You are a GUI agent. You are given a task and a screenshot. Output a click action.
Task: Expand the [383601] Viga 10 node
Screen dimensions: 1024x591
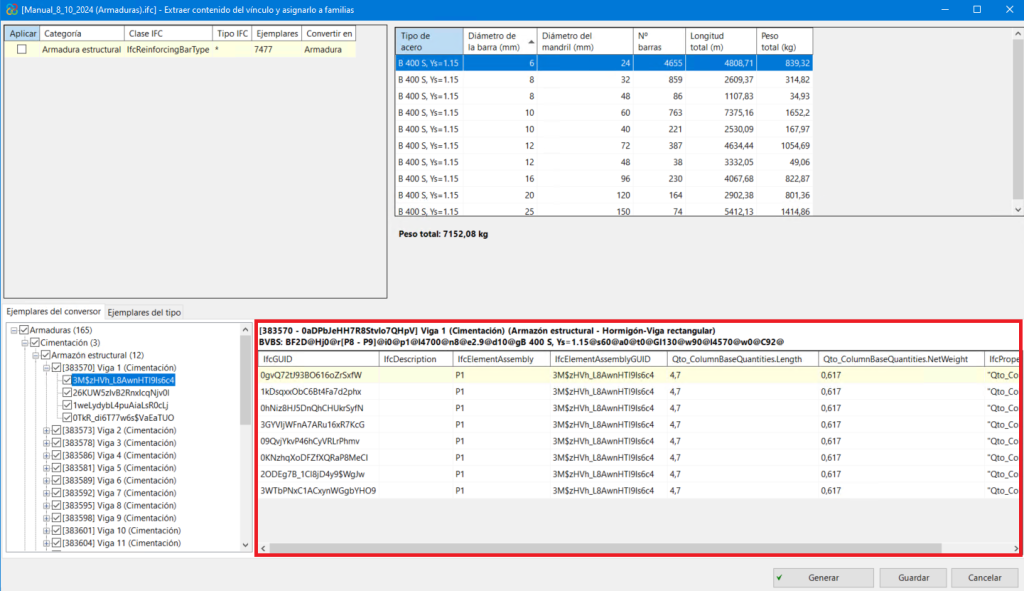46,530
